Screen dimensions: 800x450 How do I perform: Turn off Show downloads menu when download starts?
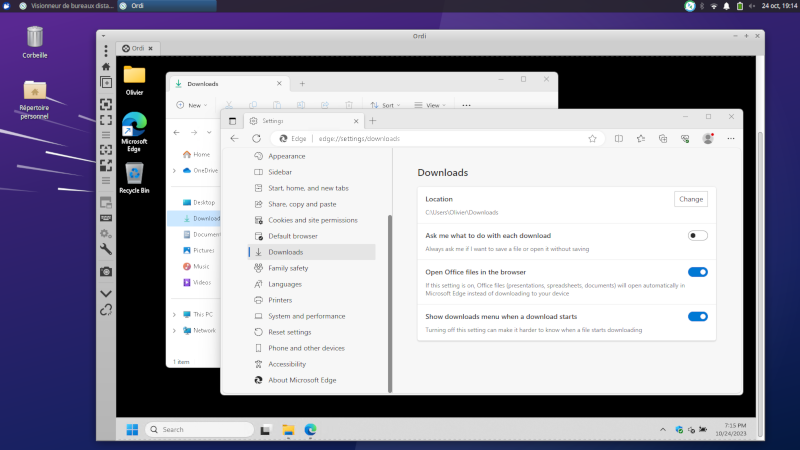[697, 316]
